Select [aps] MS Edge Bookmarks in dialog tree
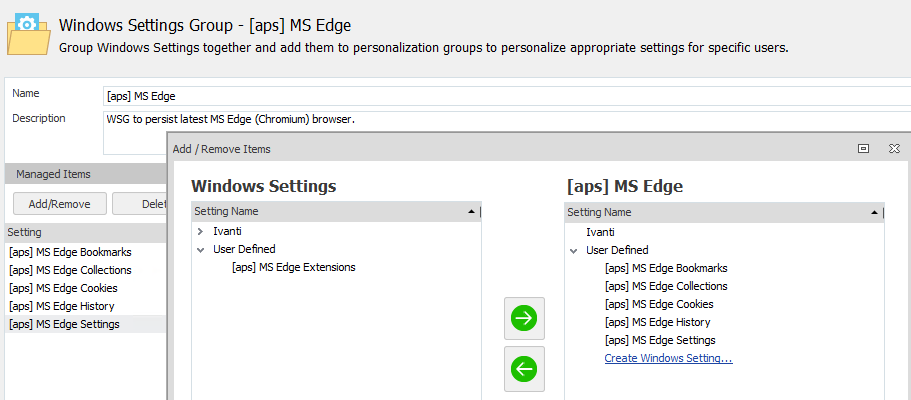The image size is (911, 400). click(x=666, y=268)
